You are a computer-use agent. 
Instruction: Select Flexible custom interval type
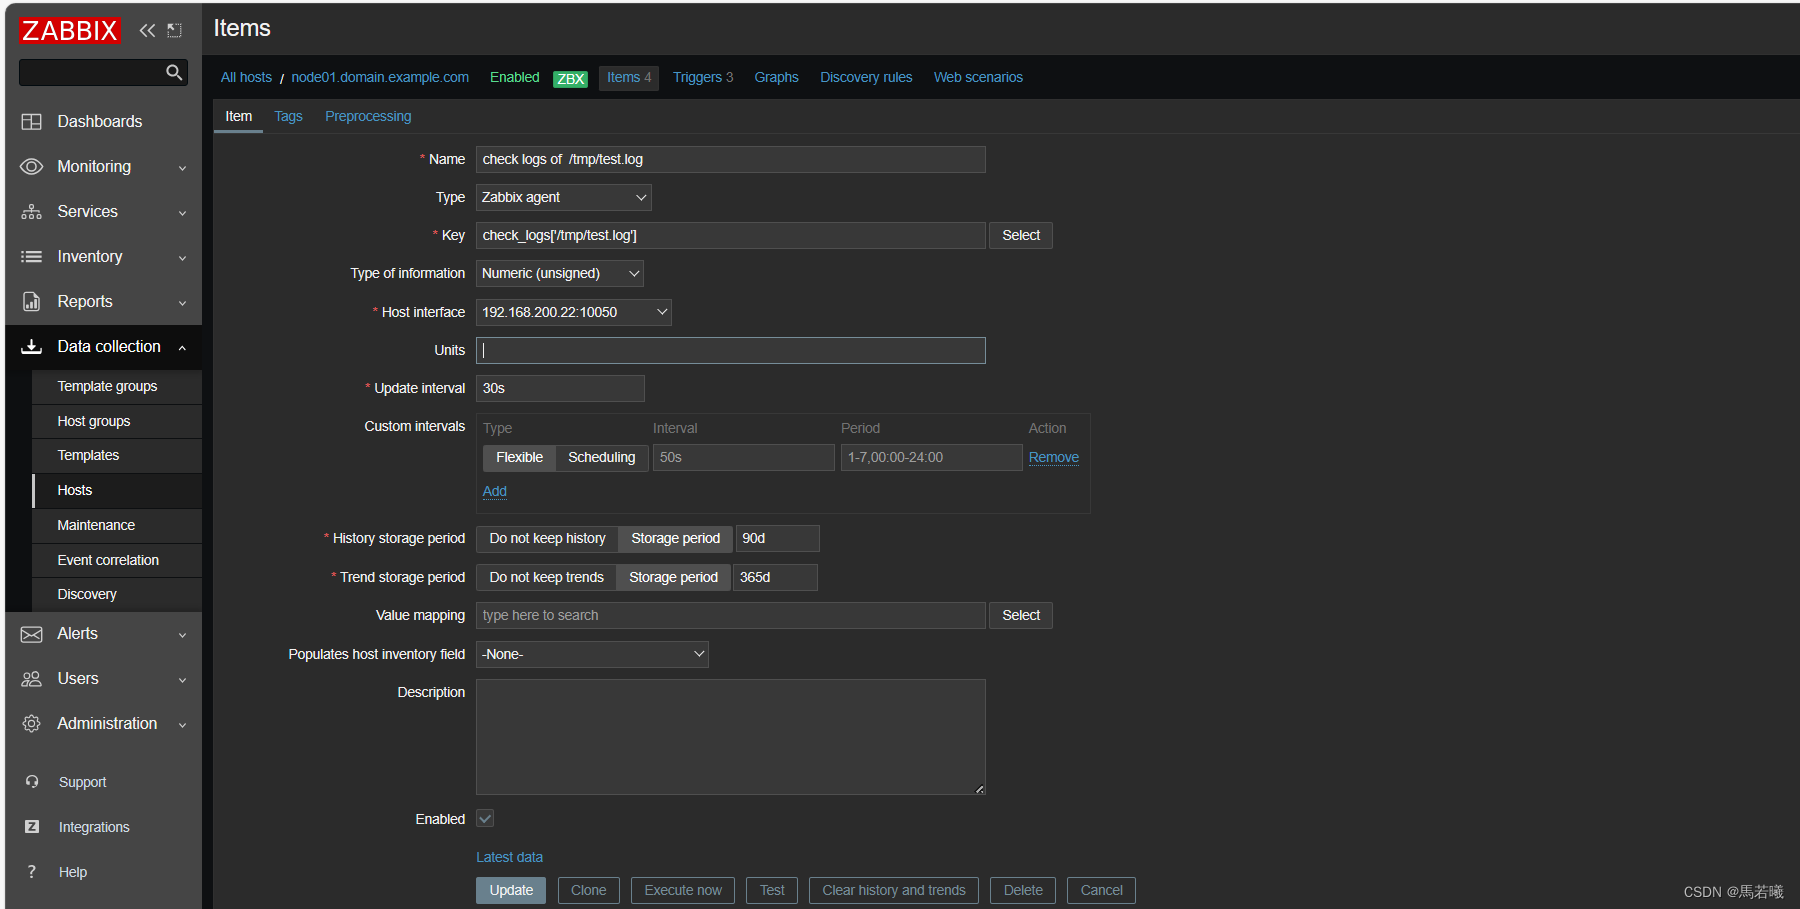coord(519,457)
